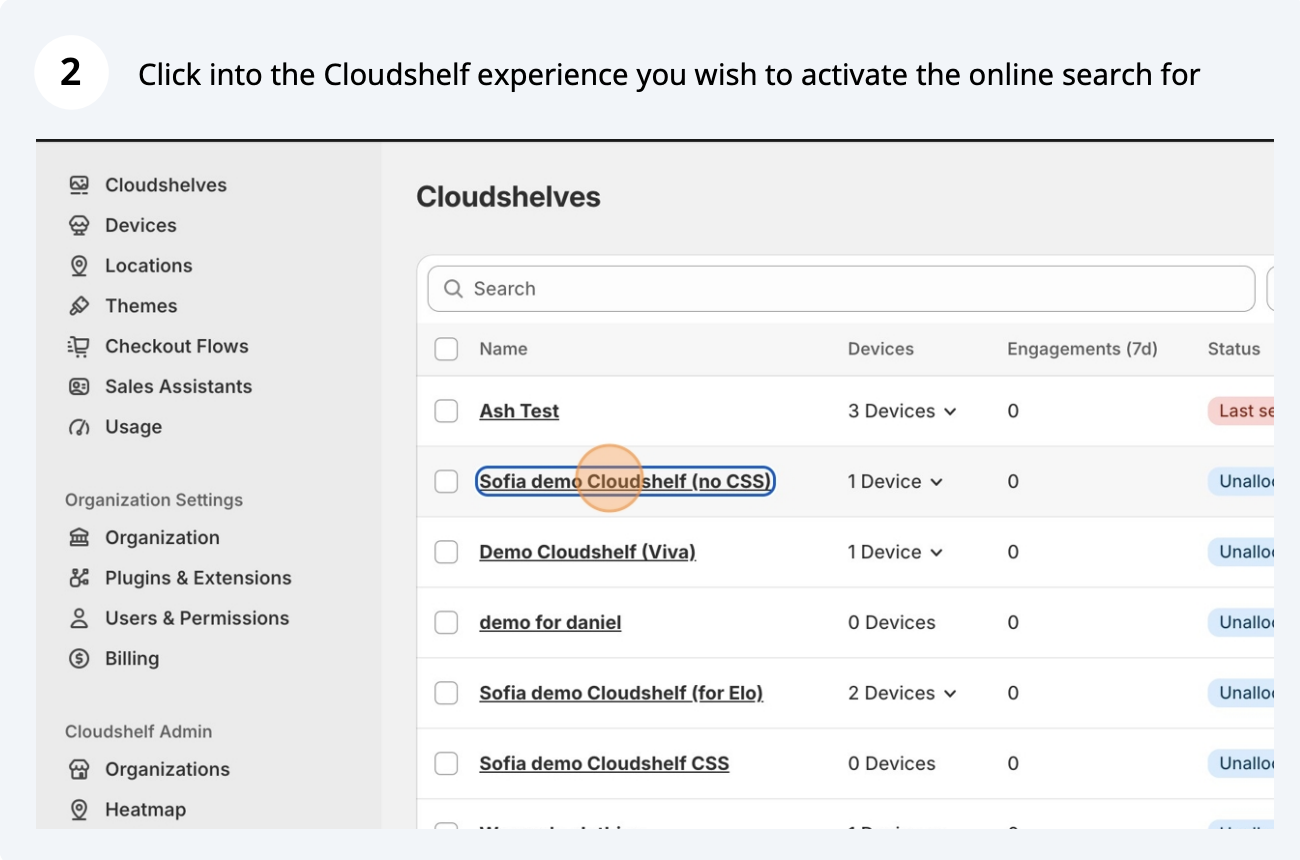Check the demo for daniel checkbox
Image resolution: width=1300 pixels, height=860 pixels.
click(446, 622)
